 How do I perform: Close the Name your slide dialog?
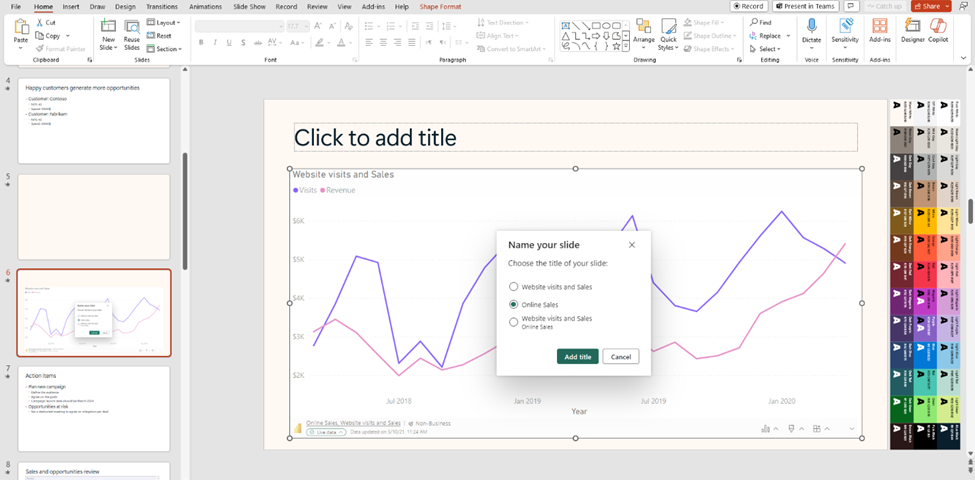pos(632,245)
